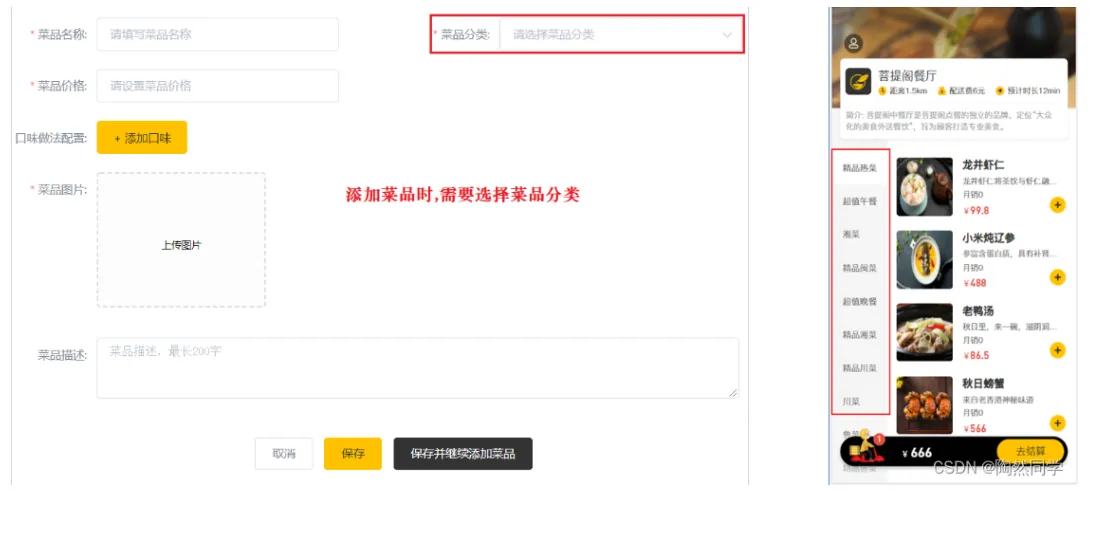This screenshot has height=536, width=1095.
Task: Click the ¥566 price
Action: [x=975, y=429]
